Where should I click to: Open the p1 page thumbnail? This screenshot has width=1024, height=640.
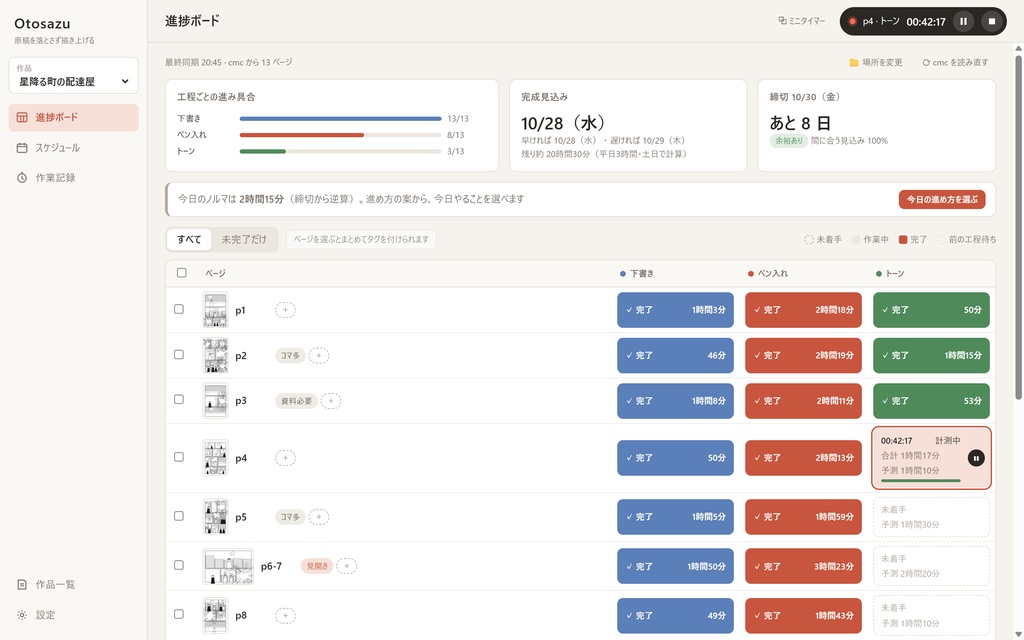pyautogui.click(x=216, y=310)
